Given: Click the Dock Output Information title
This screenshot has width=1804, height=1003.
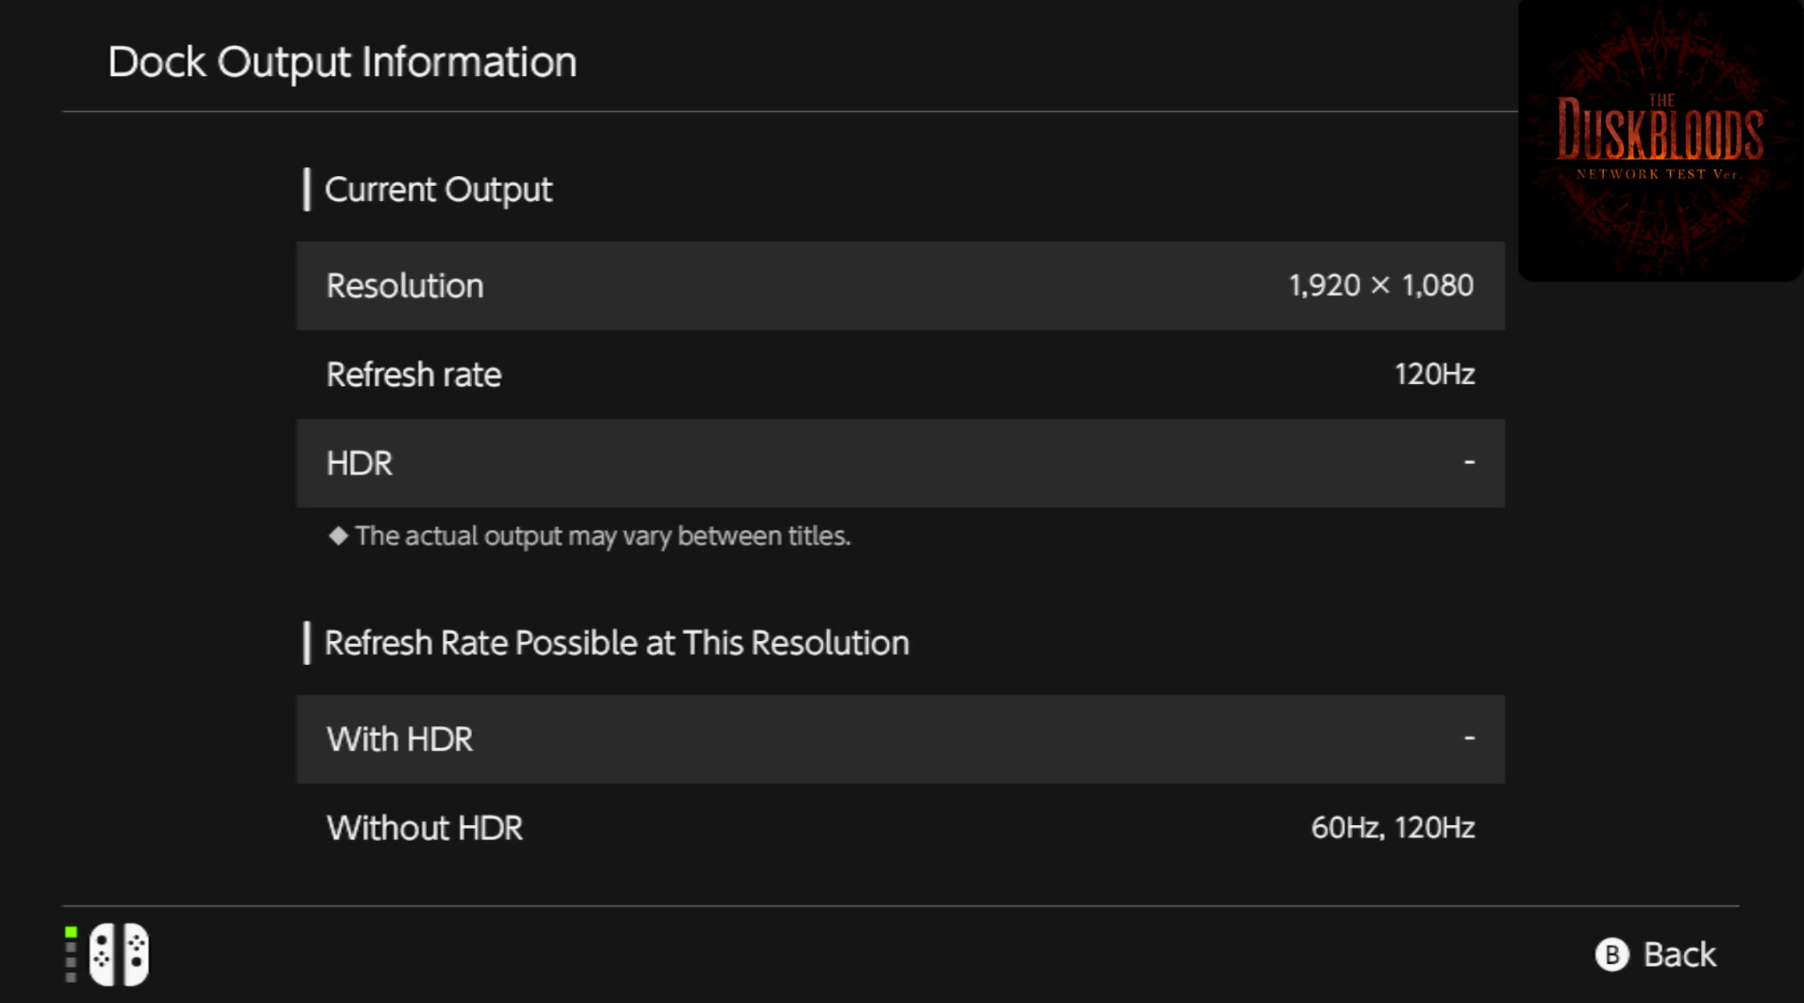Looking at the screenshot, I should (x=342, y=62).
